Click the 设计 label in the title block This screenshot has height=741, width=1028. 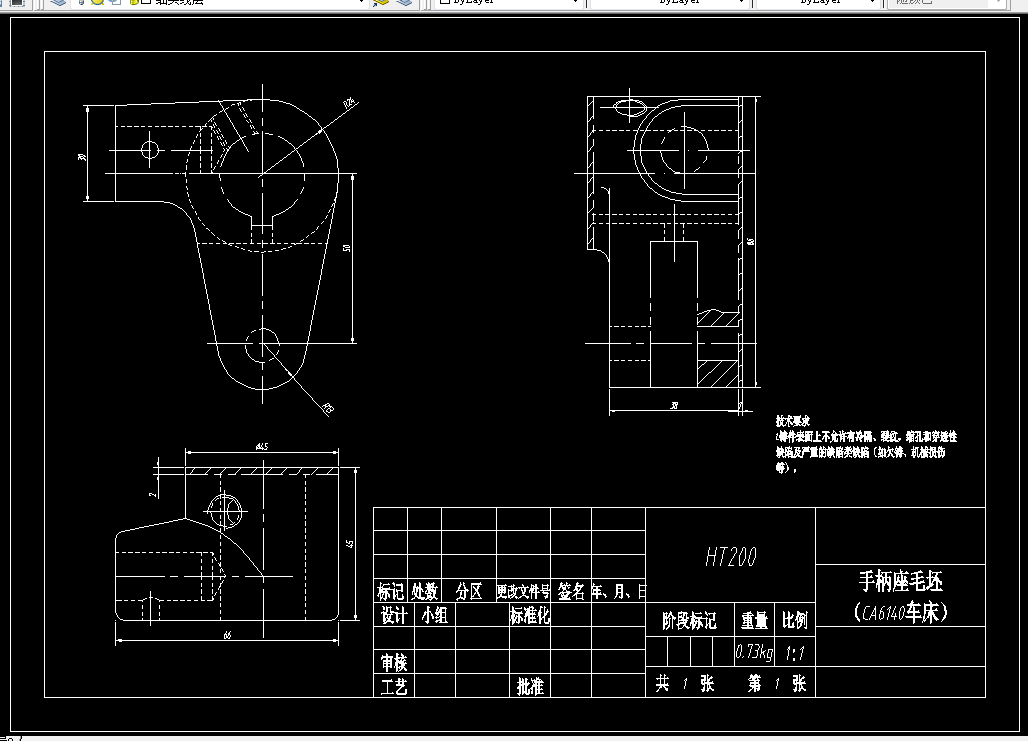click(x=394, y=615)
